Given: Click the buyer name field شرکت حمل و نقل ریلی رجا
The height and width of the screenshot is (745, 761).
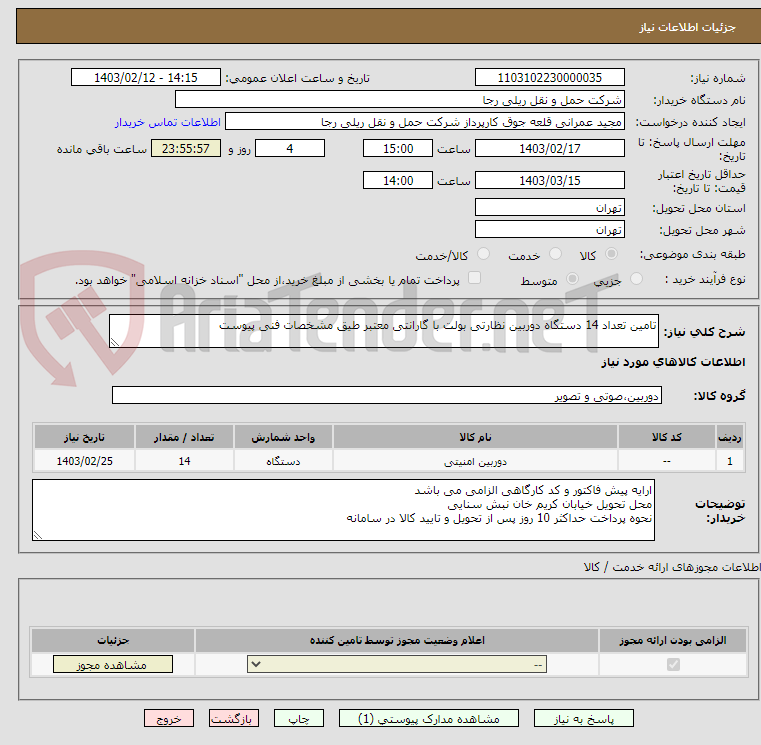Looking at the screenshot, I should click(399, 99).
